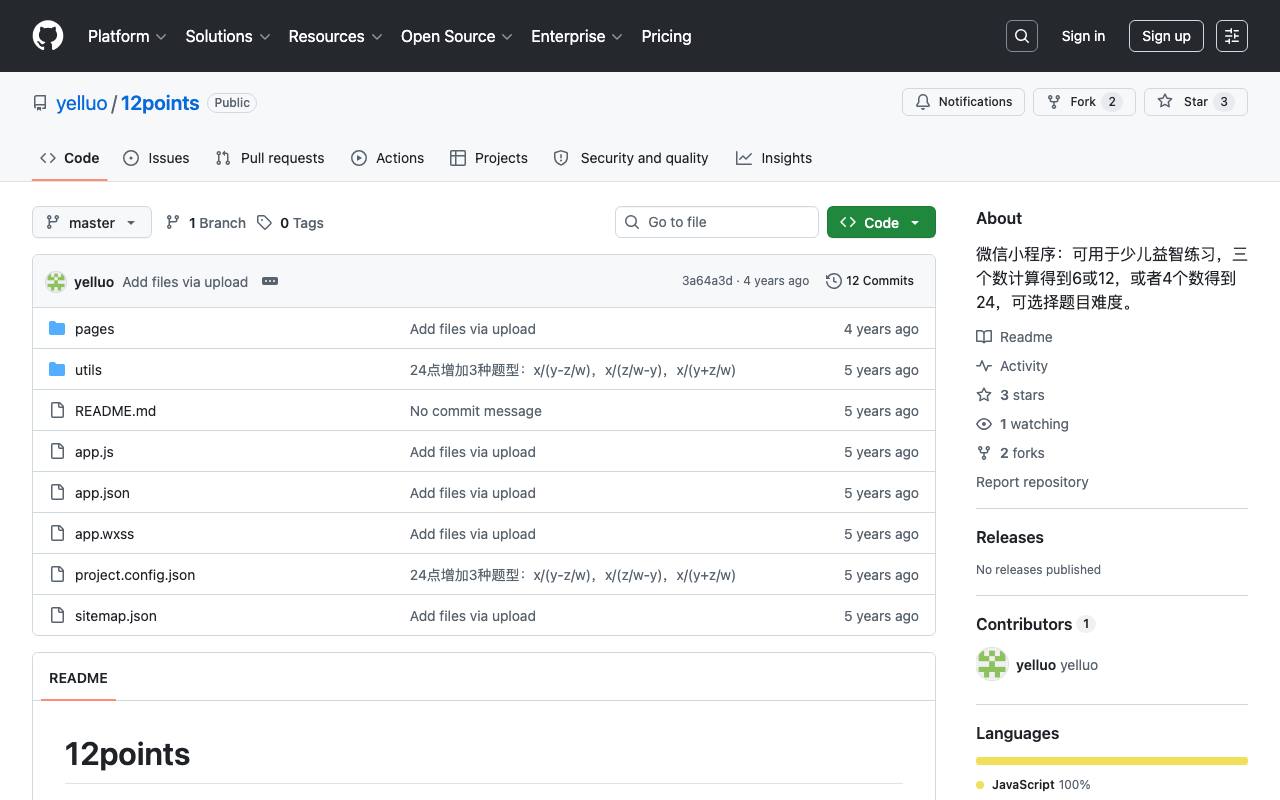Click the Notifications button
Screen dimensions: 1280x800
point(964,102)
